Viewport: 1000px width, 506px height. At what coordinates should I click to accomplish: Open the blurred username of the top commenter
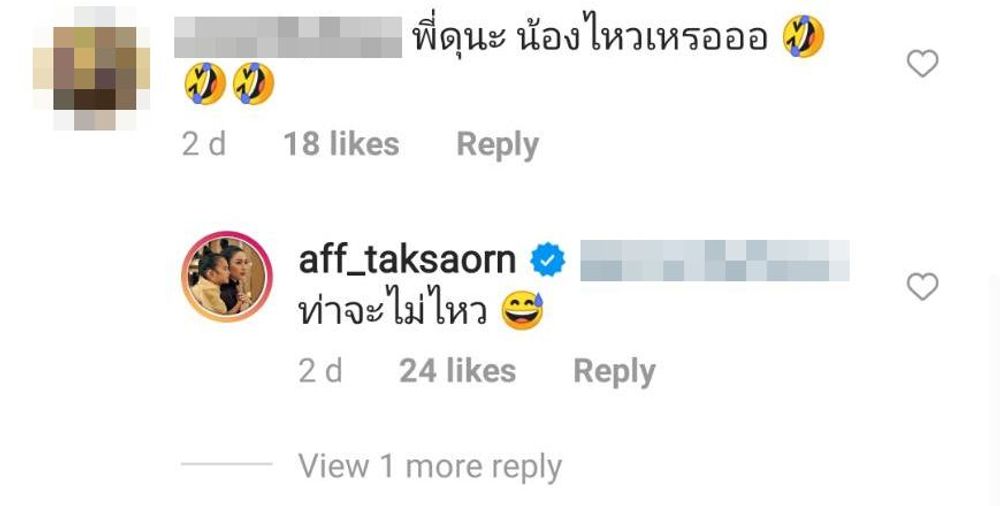coord(288,37)
